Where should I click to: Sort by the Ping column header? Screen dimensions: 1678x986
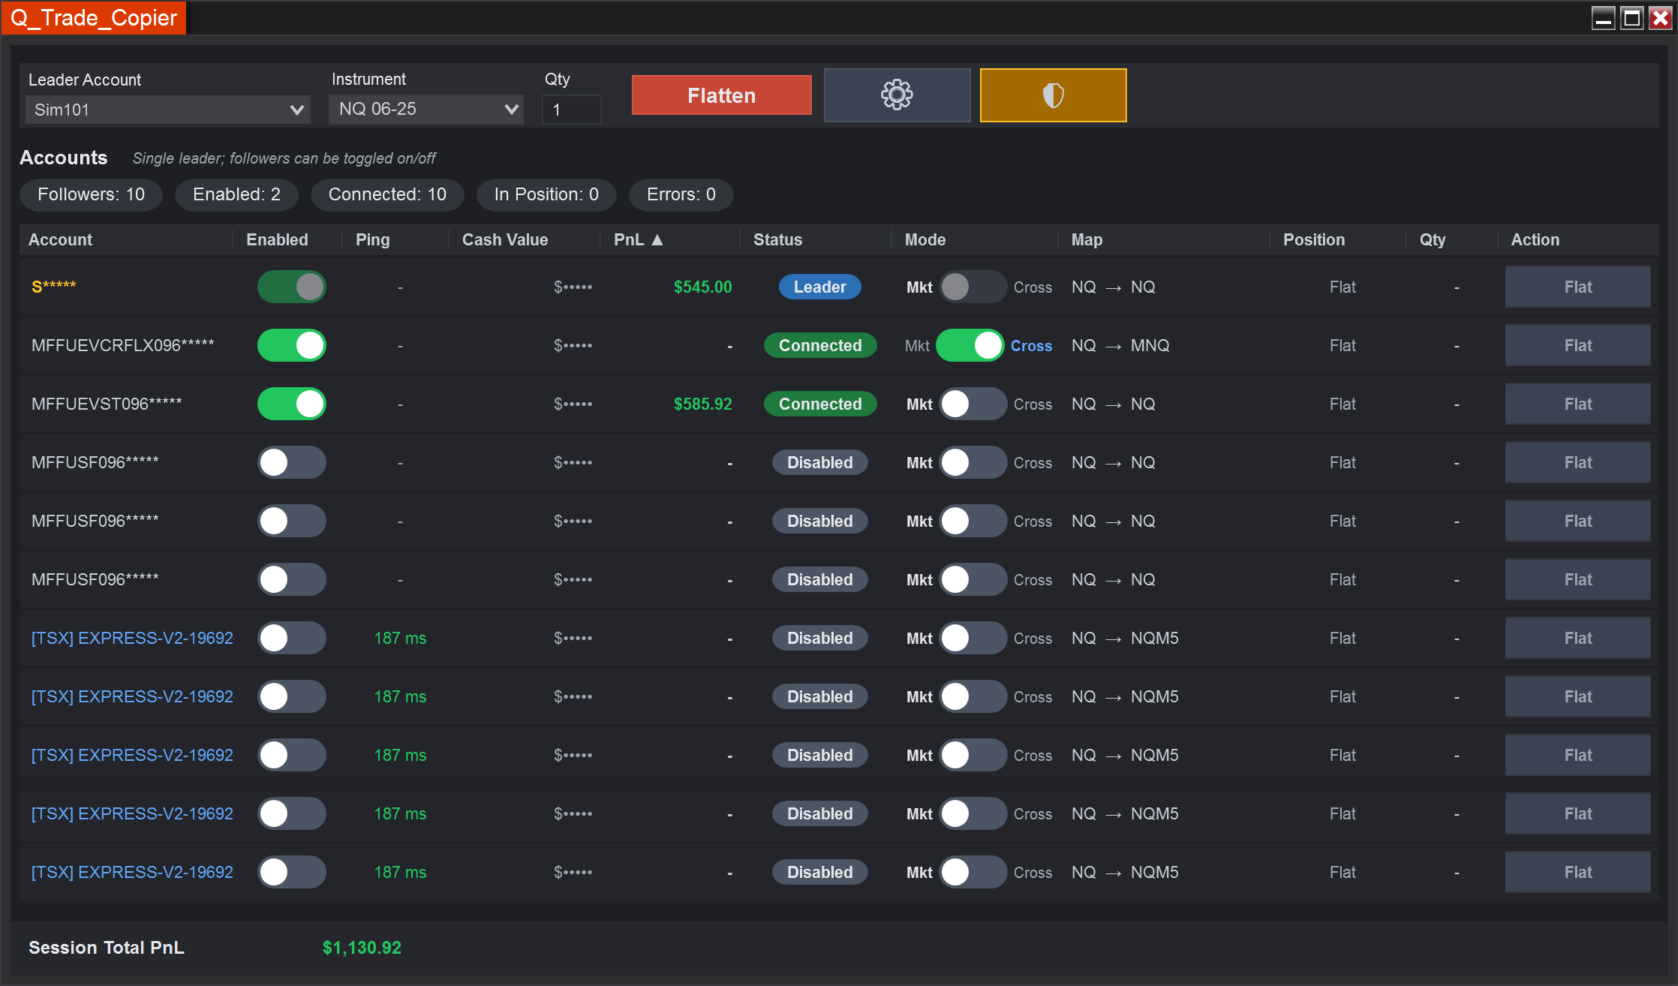point(373,240)
